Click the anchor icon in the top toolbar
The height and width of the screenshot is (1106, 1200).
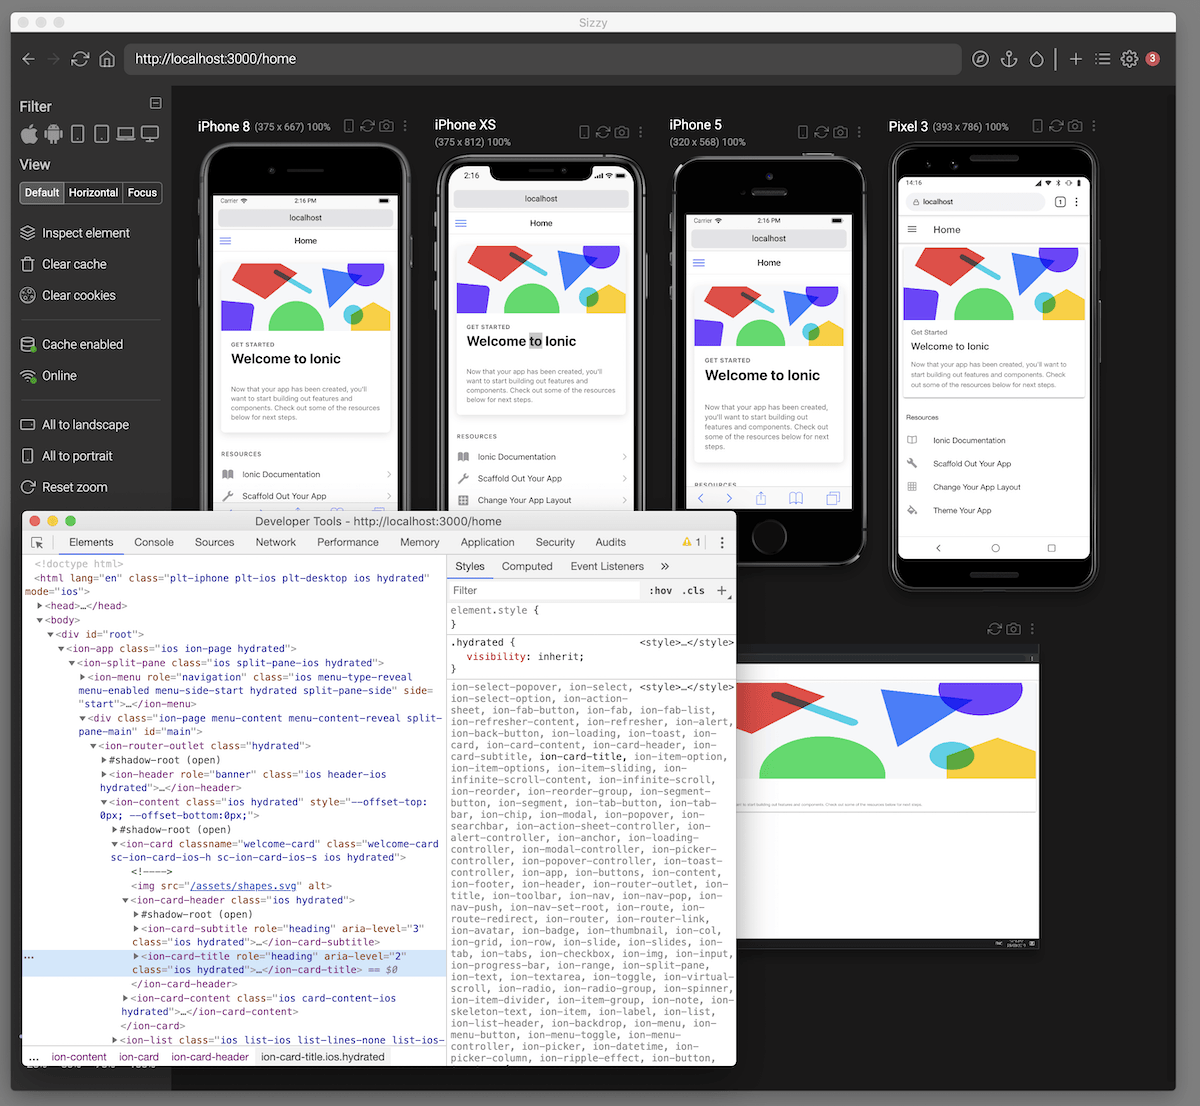click(x=1009, y=59)
